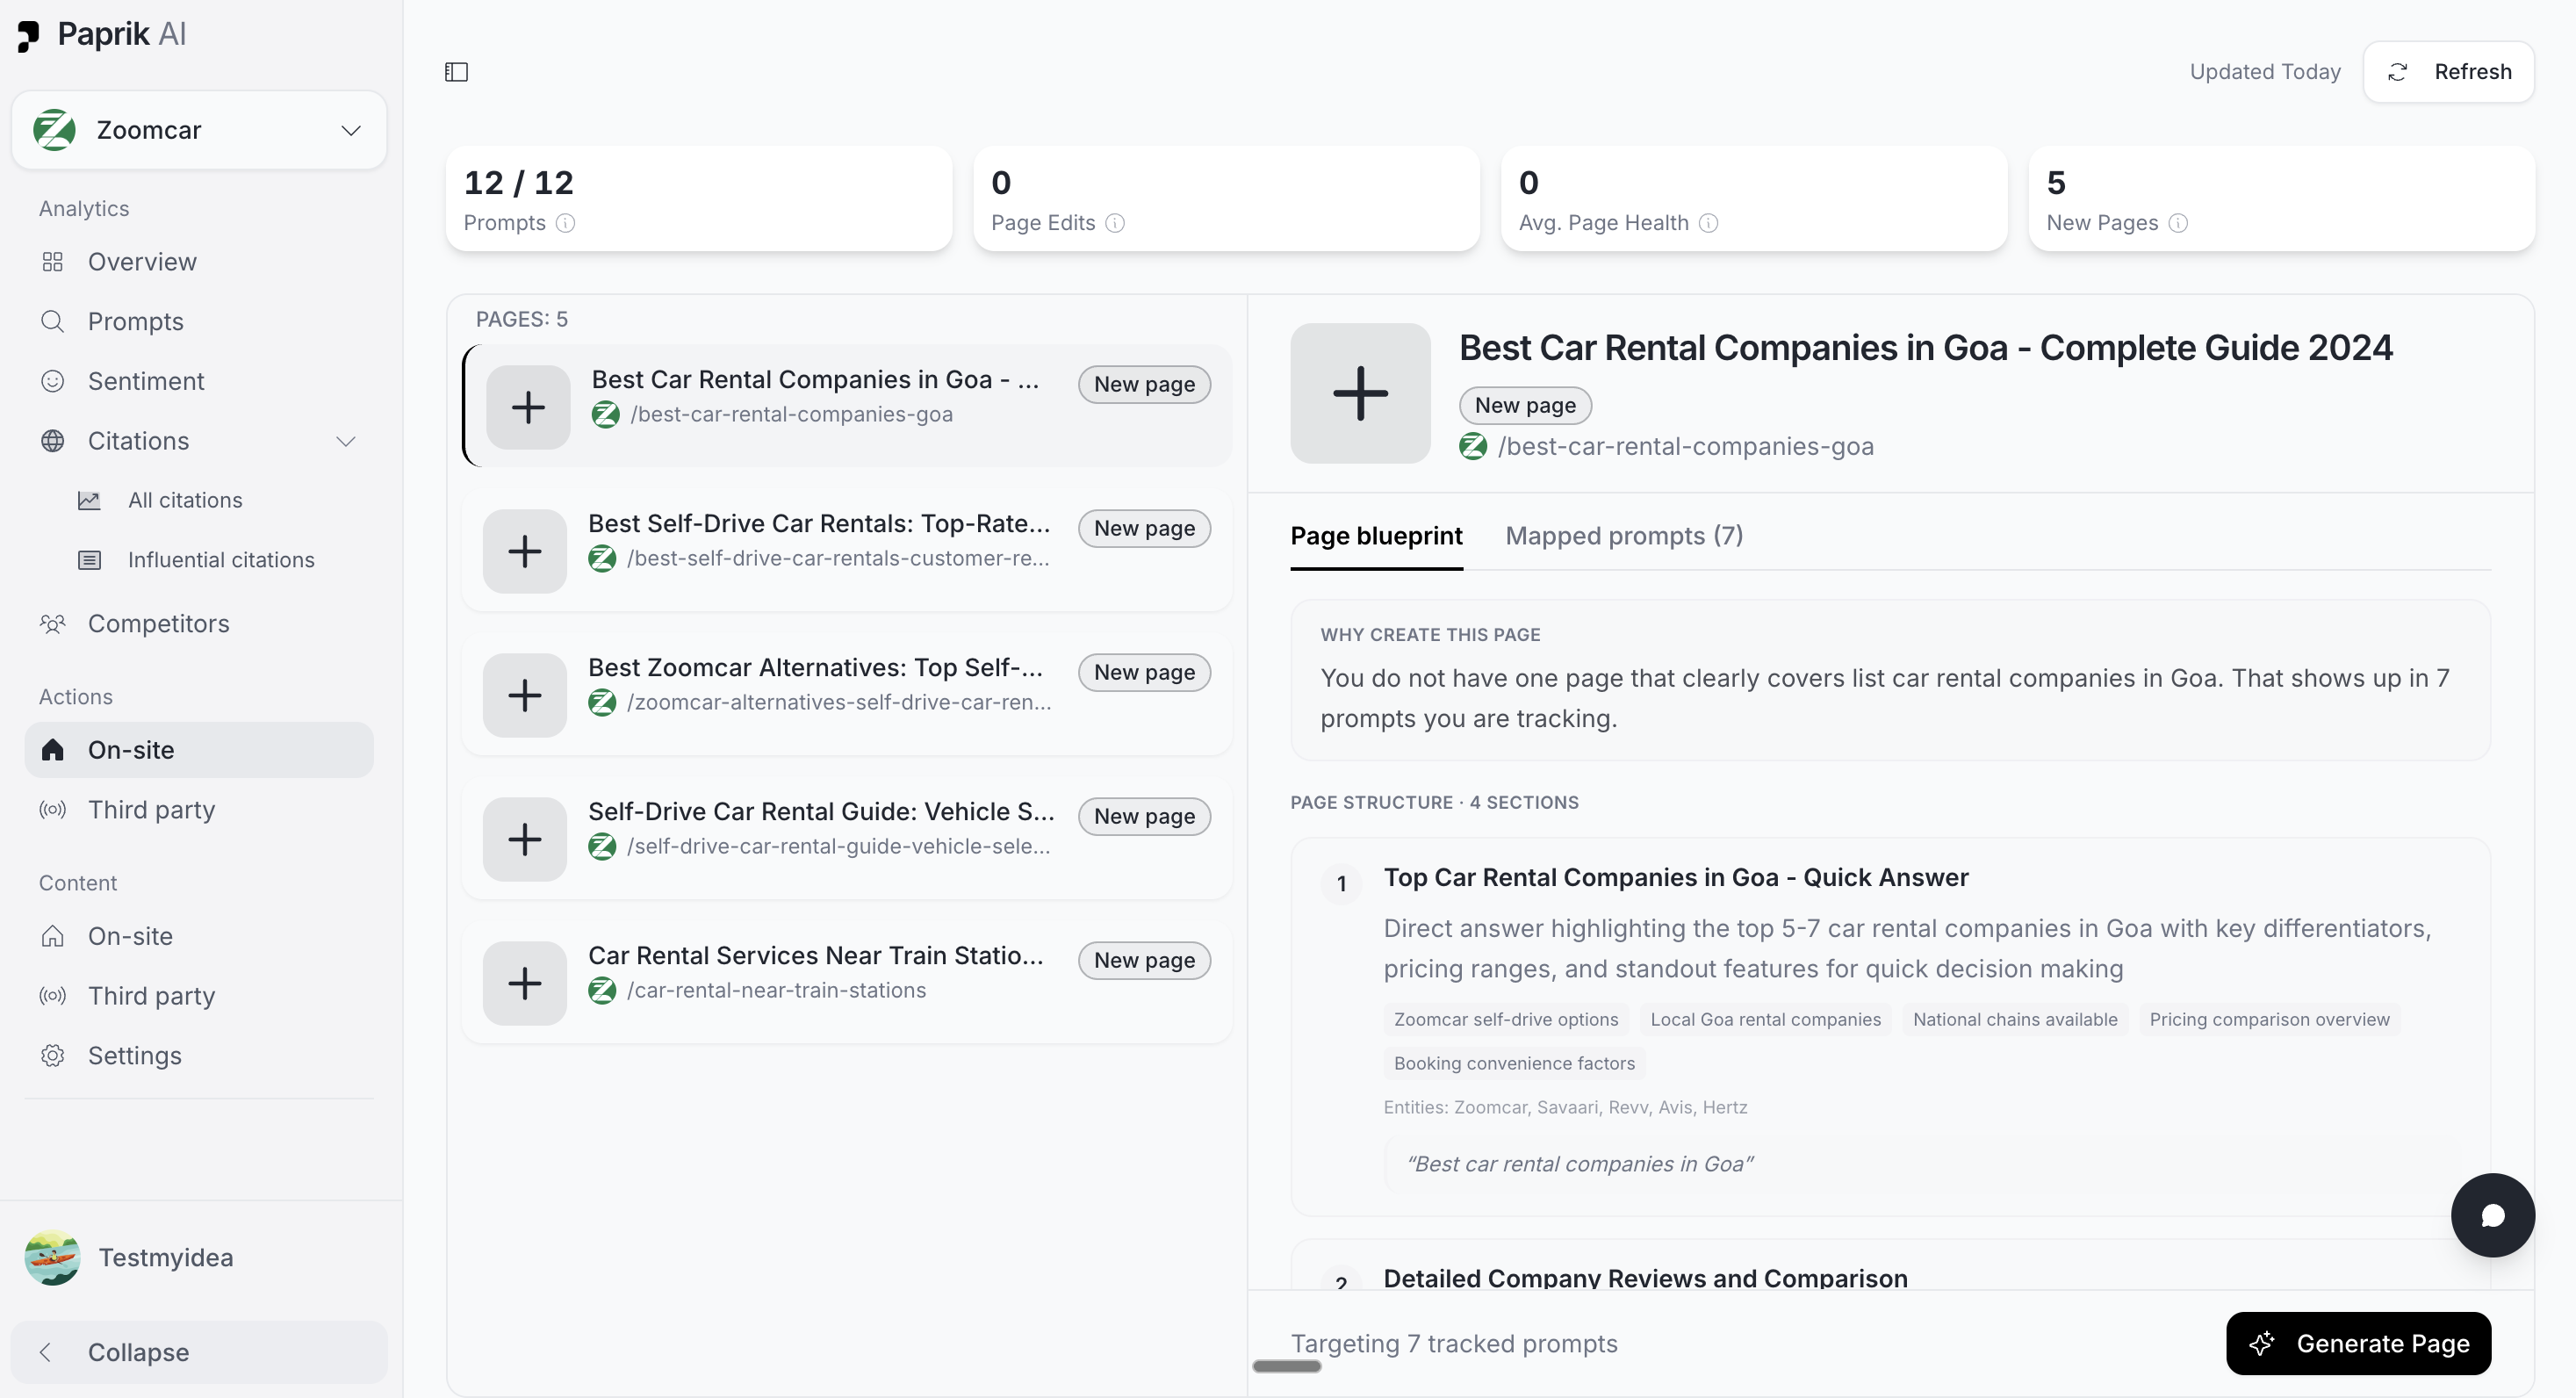Click the Pricing comparison overview tag
Image resolution: width=2576 pixels, height=1398 pixels.
(2269, 1020)
